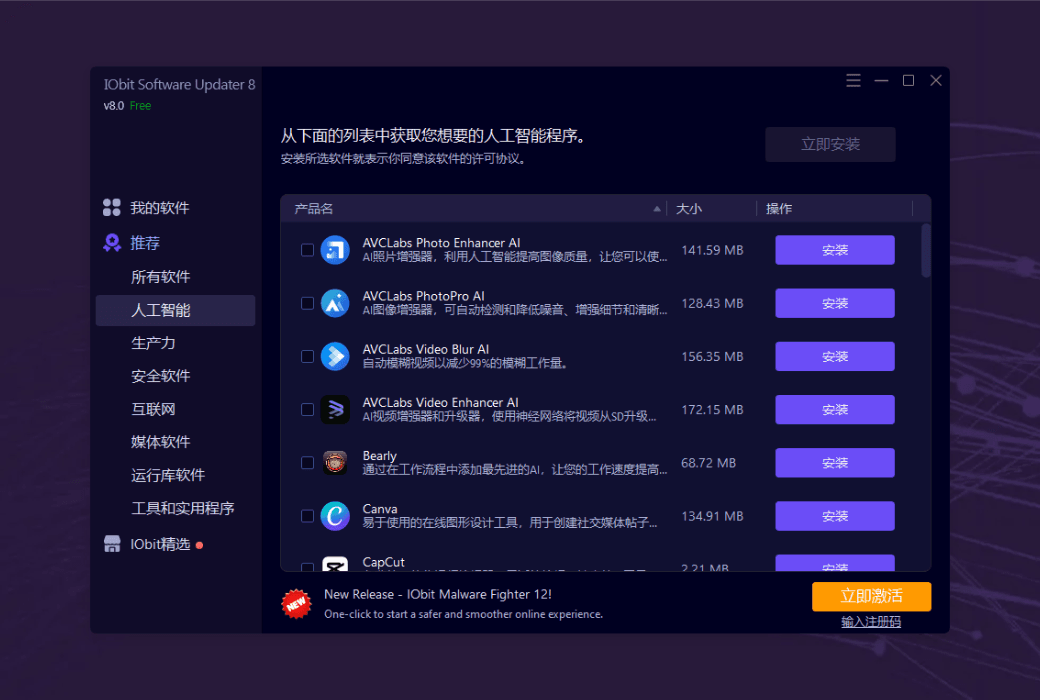Click the 172.15 MB size value

[x=712, y=409]
